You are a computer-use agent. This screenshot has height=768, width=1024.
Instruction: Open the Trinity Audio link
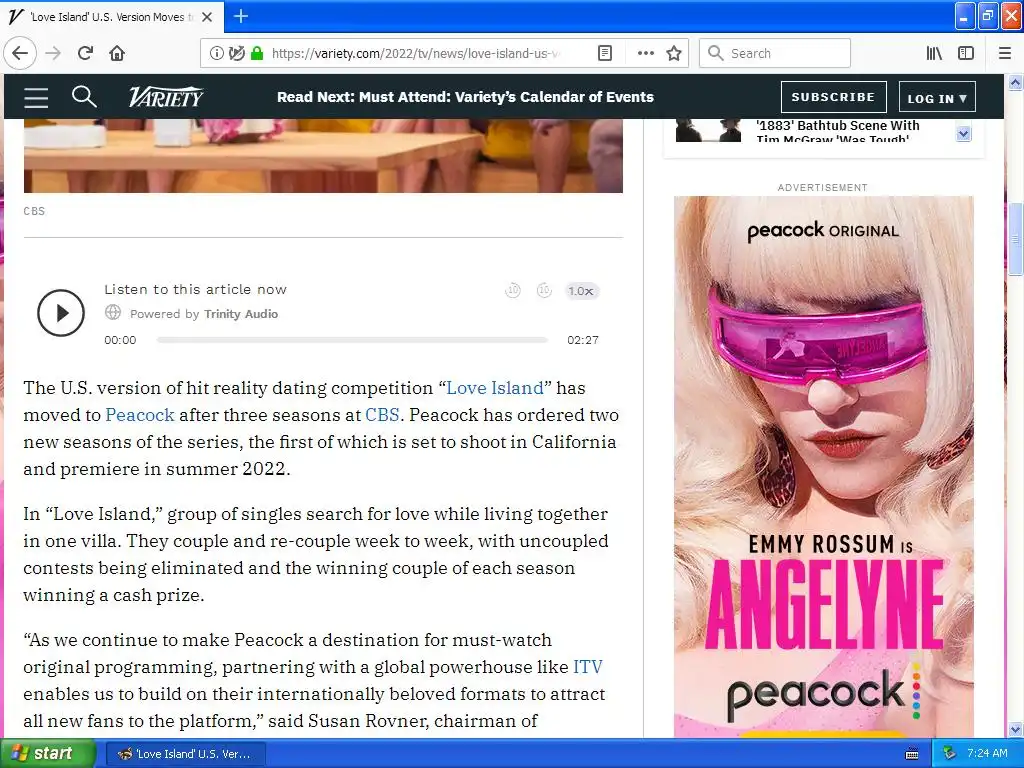pyautogui.click(x=241, y=314)
